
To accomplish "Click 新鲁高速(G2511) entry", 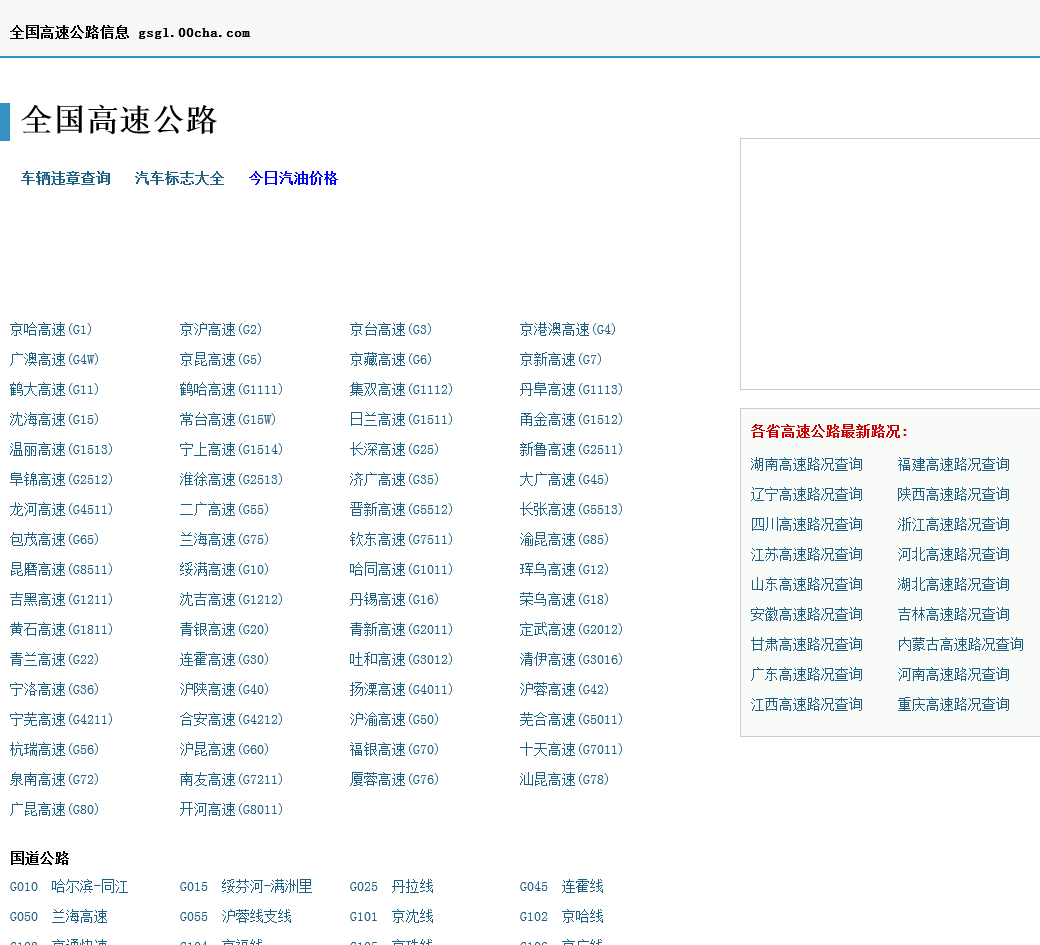I will tap(570, 450).
